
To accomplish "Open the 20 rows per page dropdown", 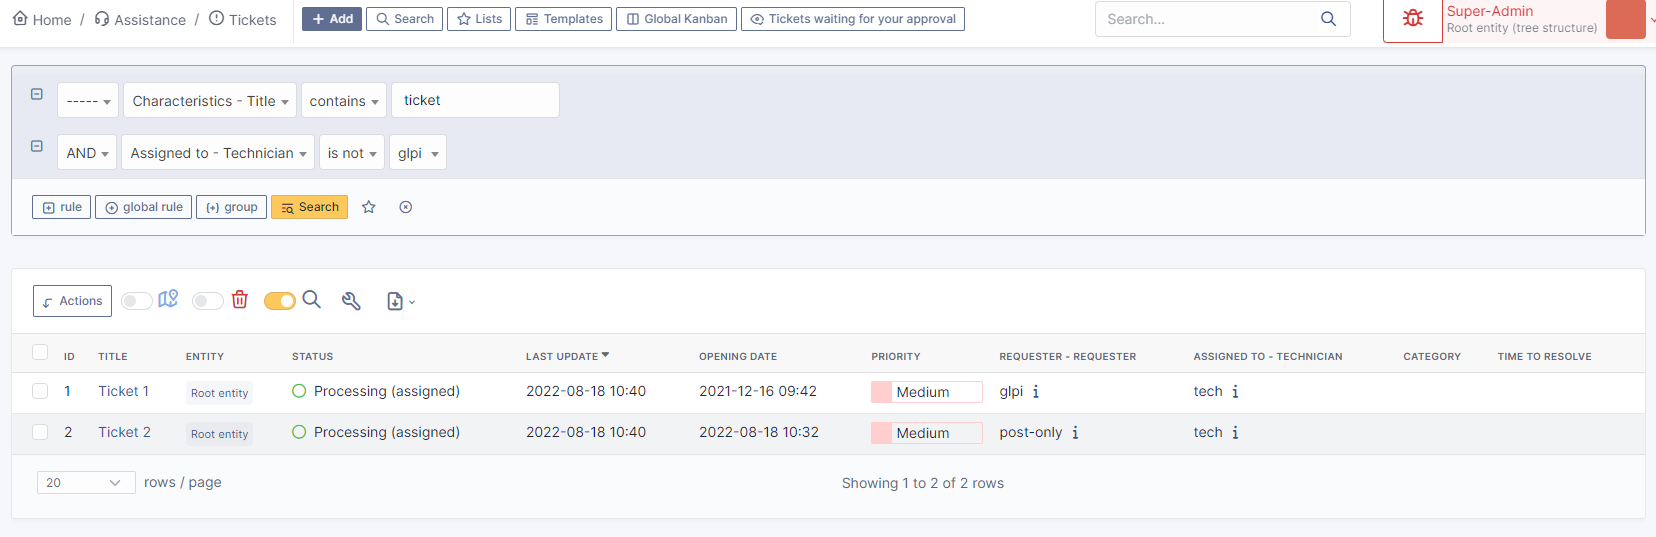I will coord(86,483).
